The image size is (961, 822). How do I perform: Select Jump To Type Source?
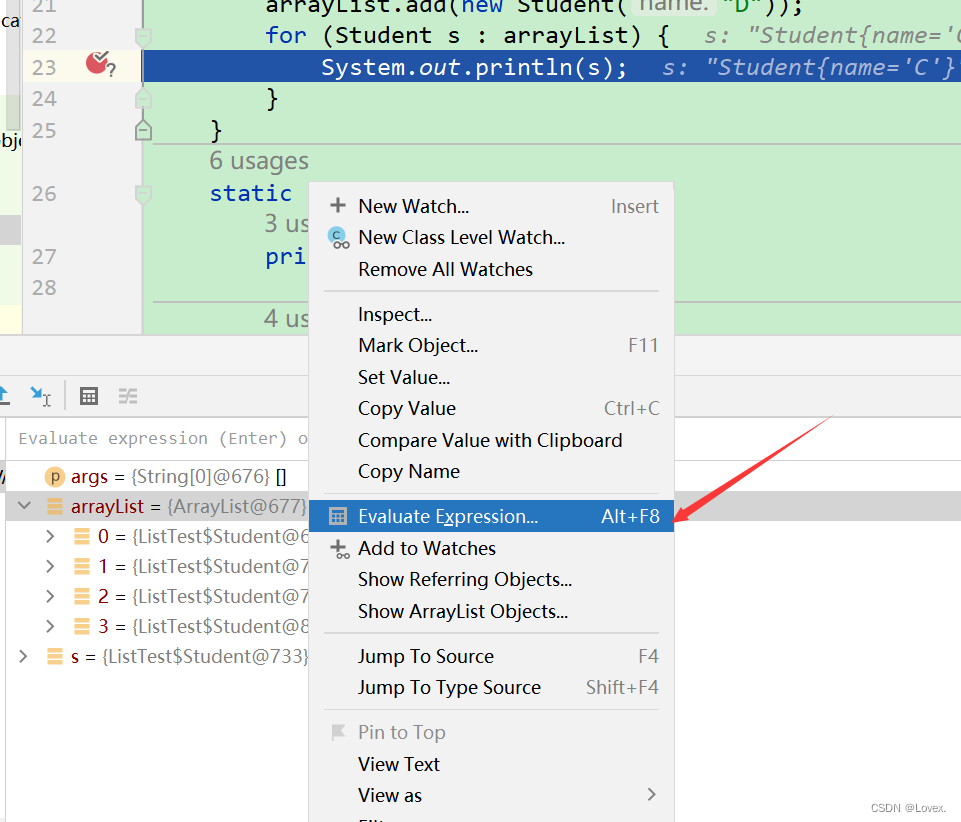[x=491, y=687]
